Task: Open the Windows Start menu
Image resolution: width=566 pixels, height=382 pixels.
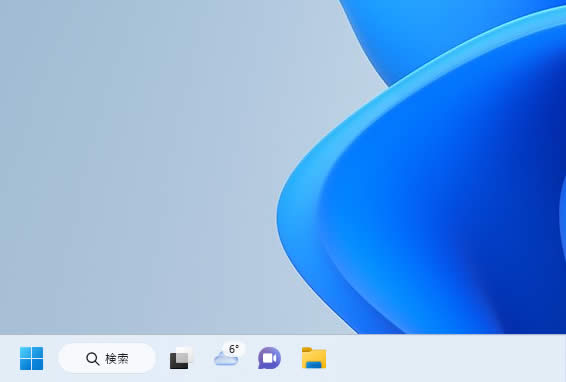Action: click(31, 358)
